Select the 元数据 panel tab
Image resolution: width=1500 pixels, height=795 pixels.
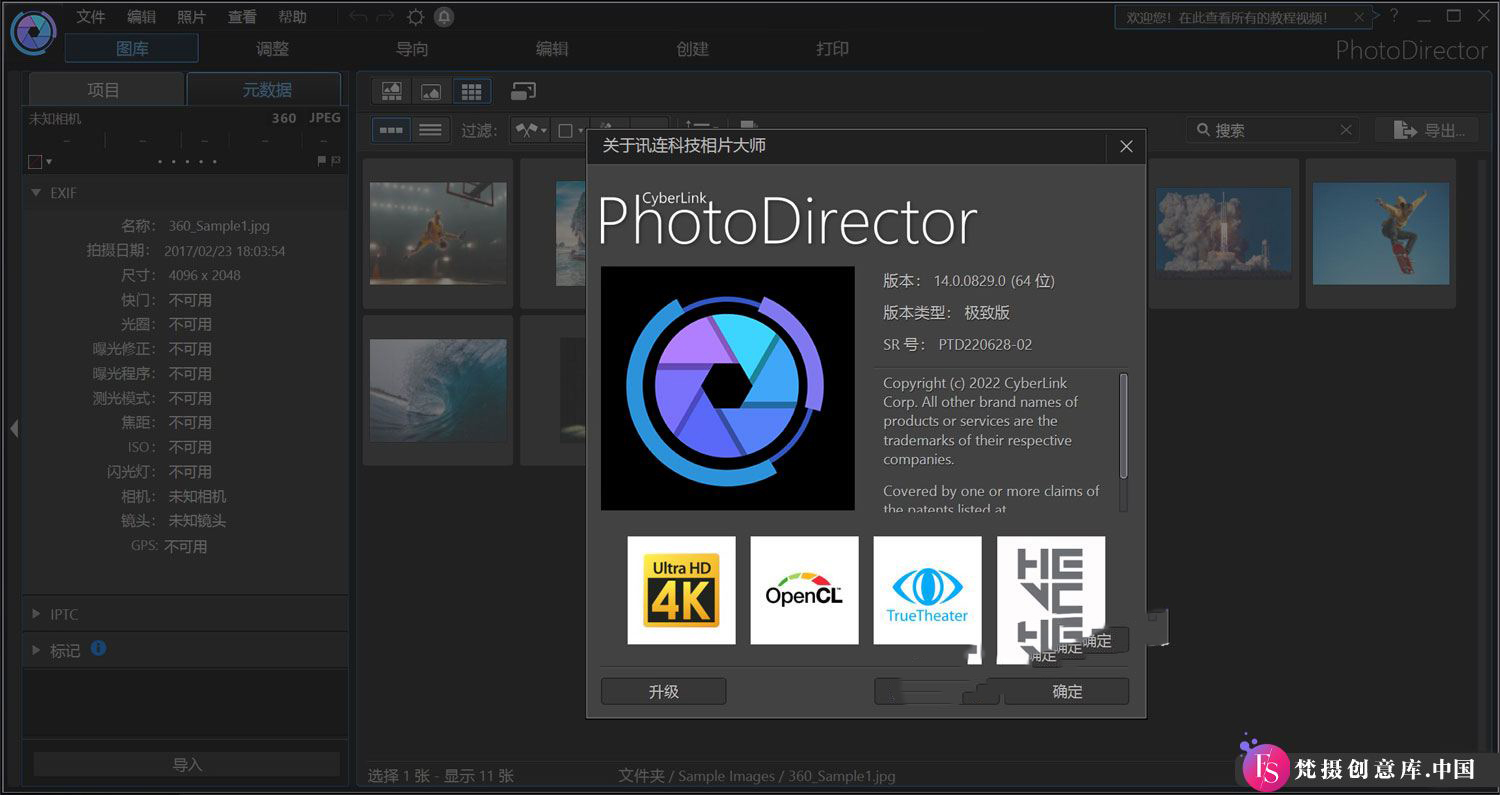266,89
